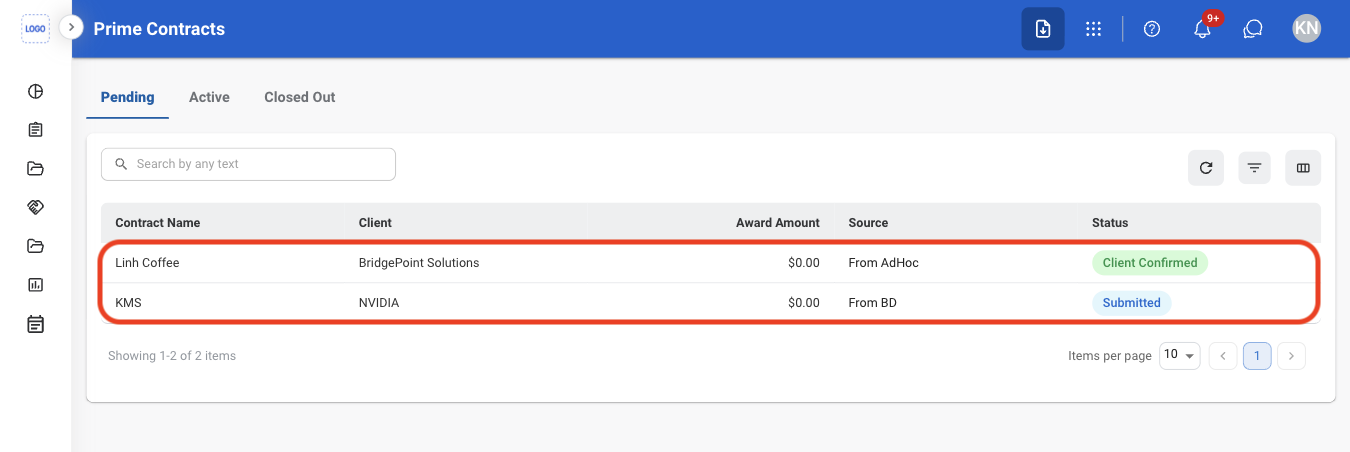The width and height of the screenshot is (1350, 452).
Task: Open the KN user avatar menu
Action: tap(1307, 28)
